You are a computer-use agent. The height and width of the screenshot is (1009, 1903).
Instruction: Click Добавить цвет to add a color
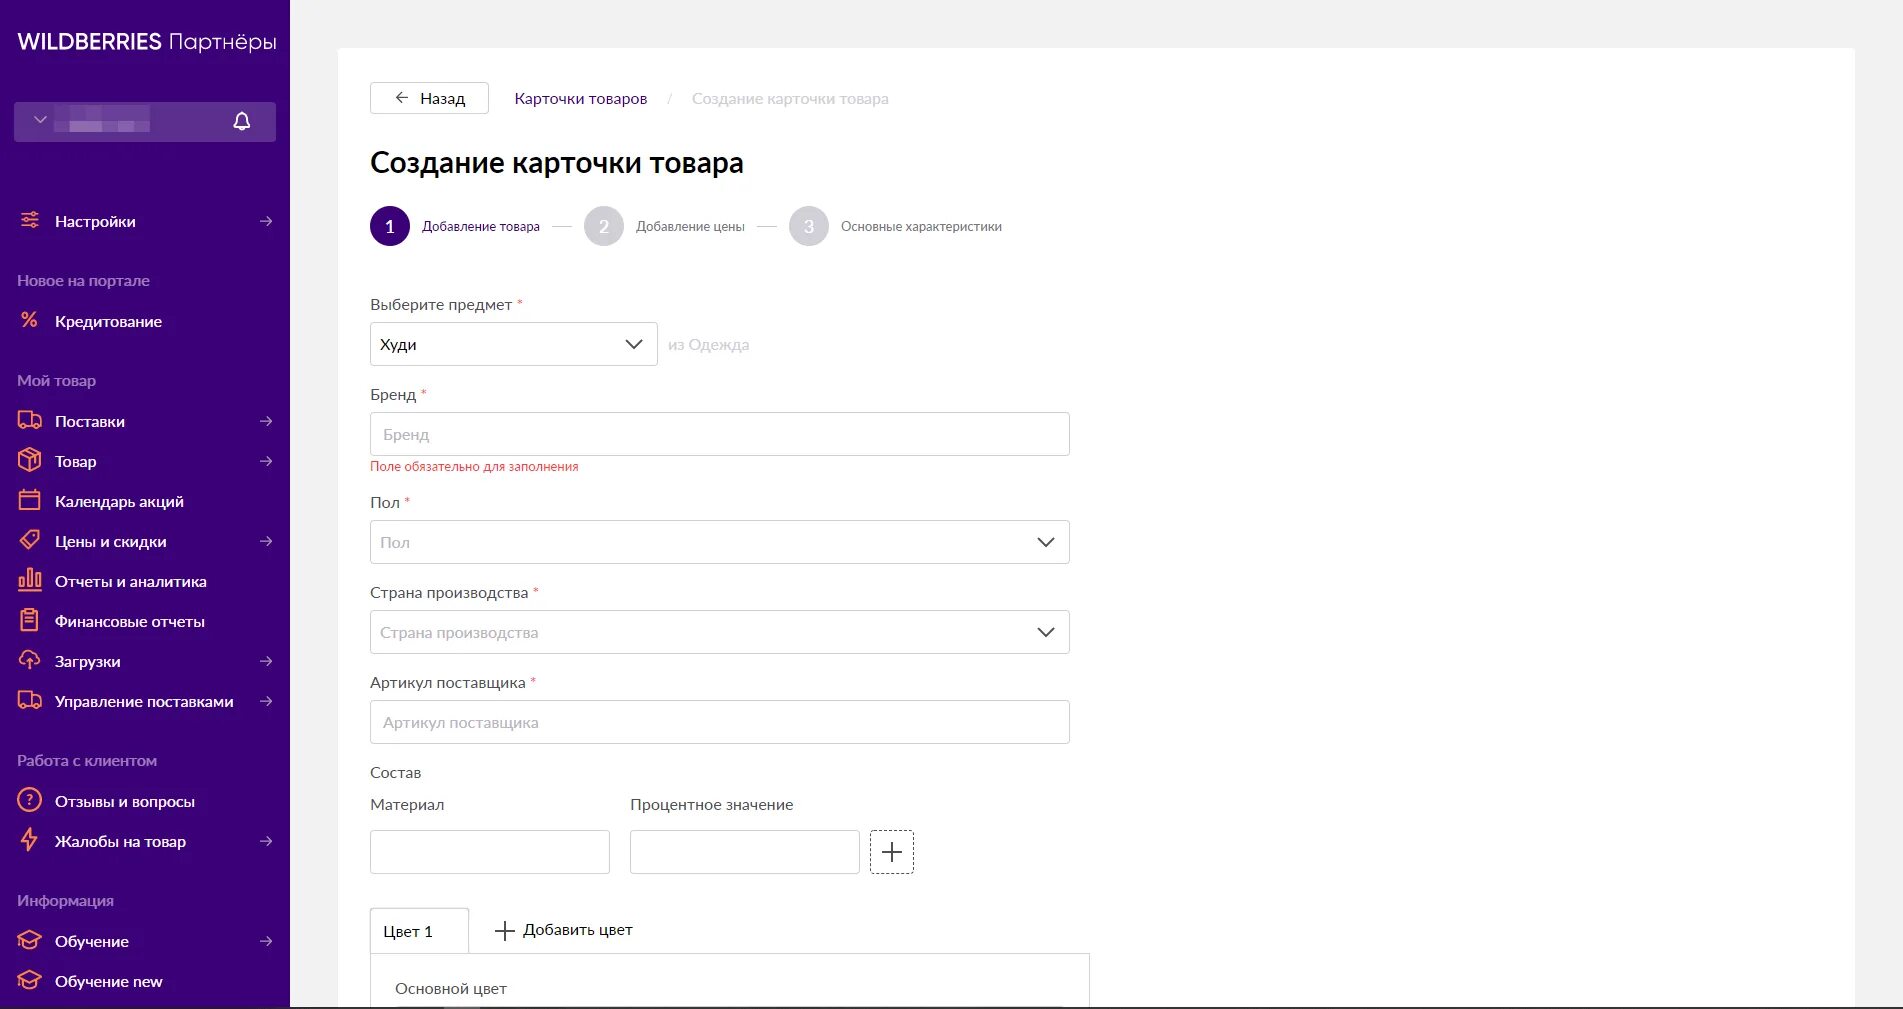tap(564, 930)
